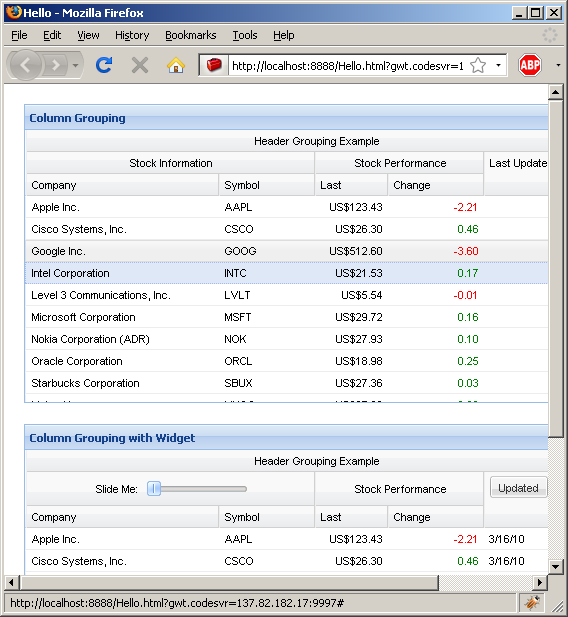The width and height of the screenshot is (568, 617).
Task: Click page scroll up arrow
Action: pyautogui.click(x=555, y=92)
